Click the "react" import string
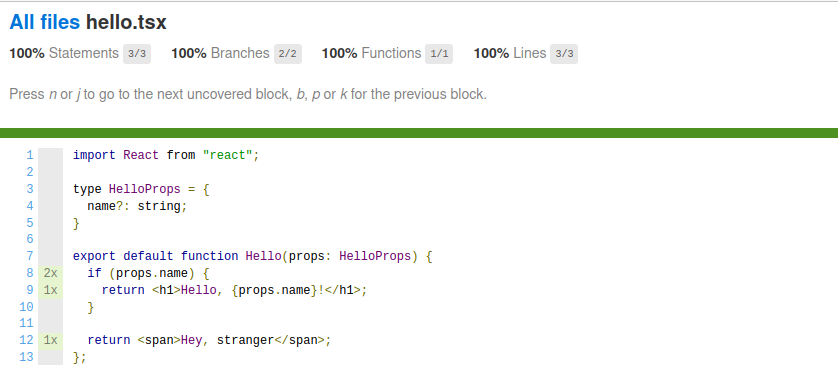Image resolution: width=838 pixels, height=365 pixels. point(227,156)
